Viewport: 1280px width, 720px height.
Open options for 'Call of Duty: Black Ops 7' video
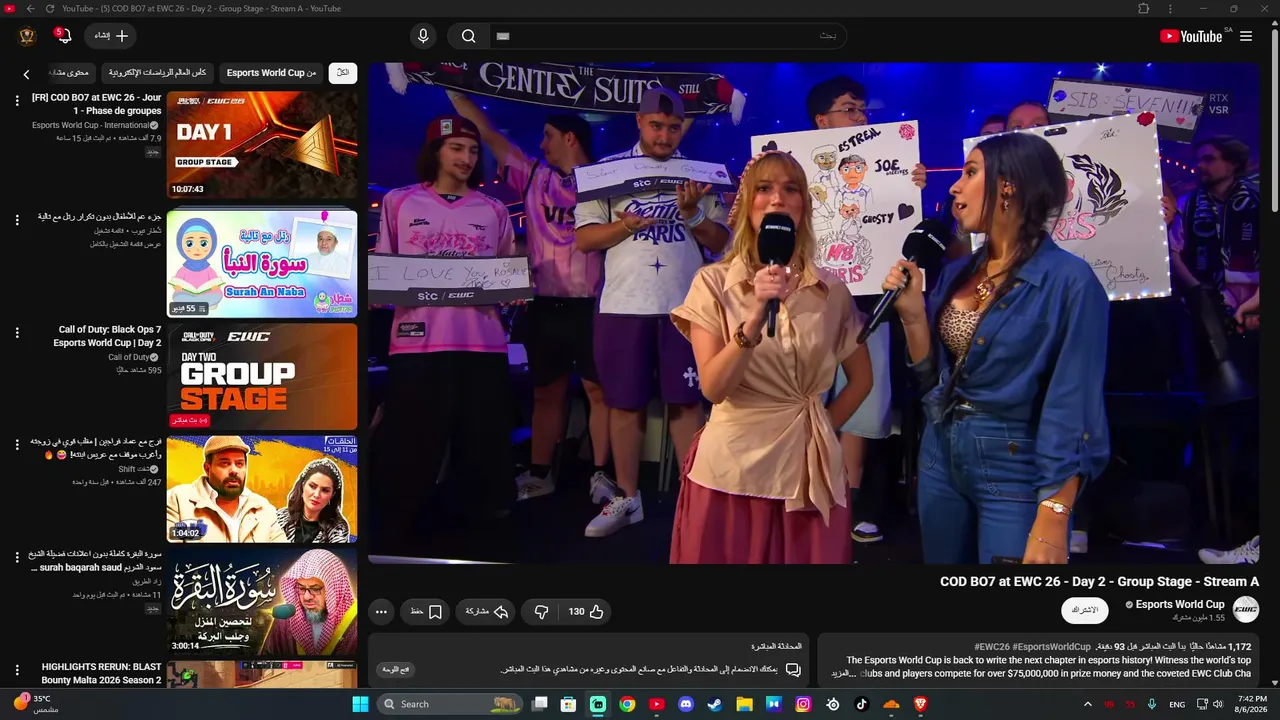(16, 333)
